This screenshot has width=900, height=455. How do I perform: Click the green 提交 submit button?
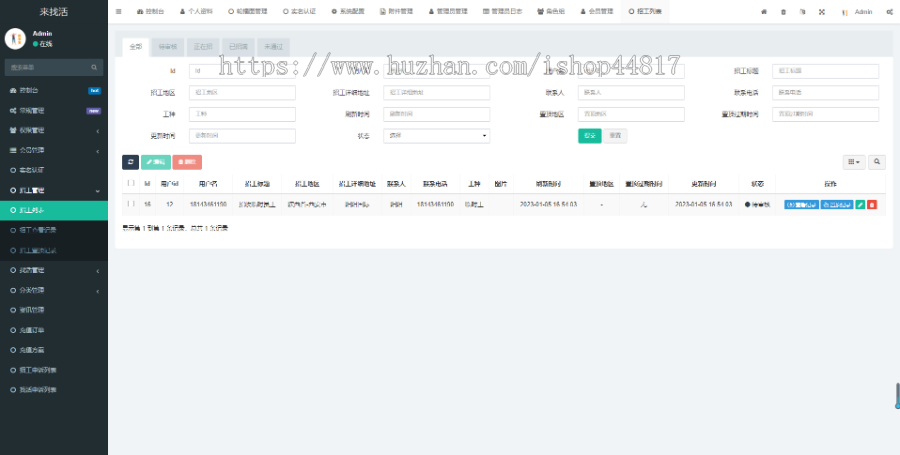[x=589, y=136]
